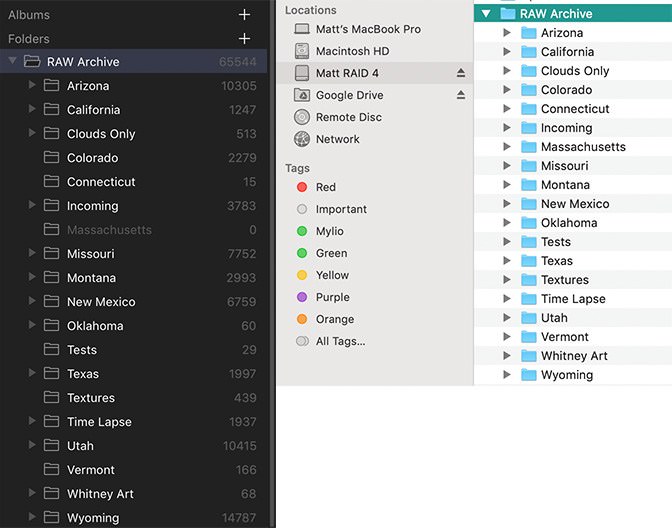Screen dimensions: 672x528
Task: Click the Vermont folder icon in dark panel
Action: click(51, 469)
